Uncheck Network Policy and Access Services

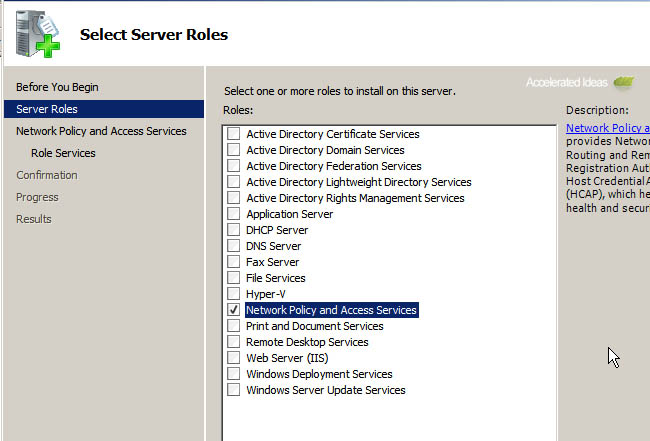(x=233, y=310)
